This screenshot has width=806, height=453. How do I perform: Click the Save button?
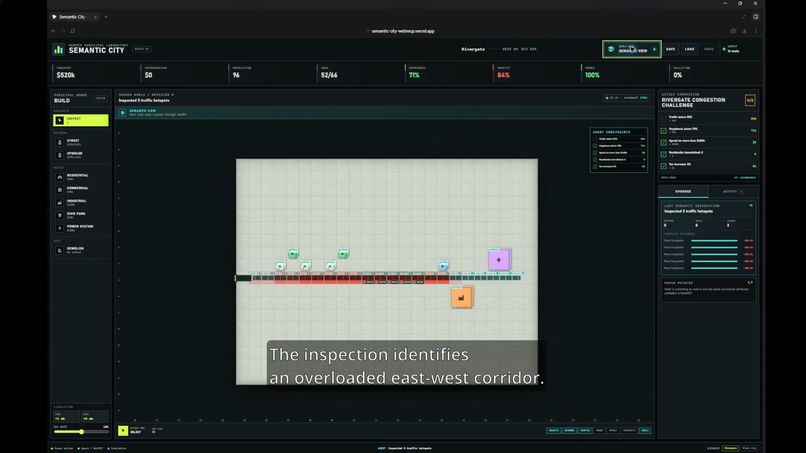click(x=671, y=49)
